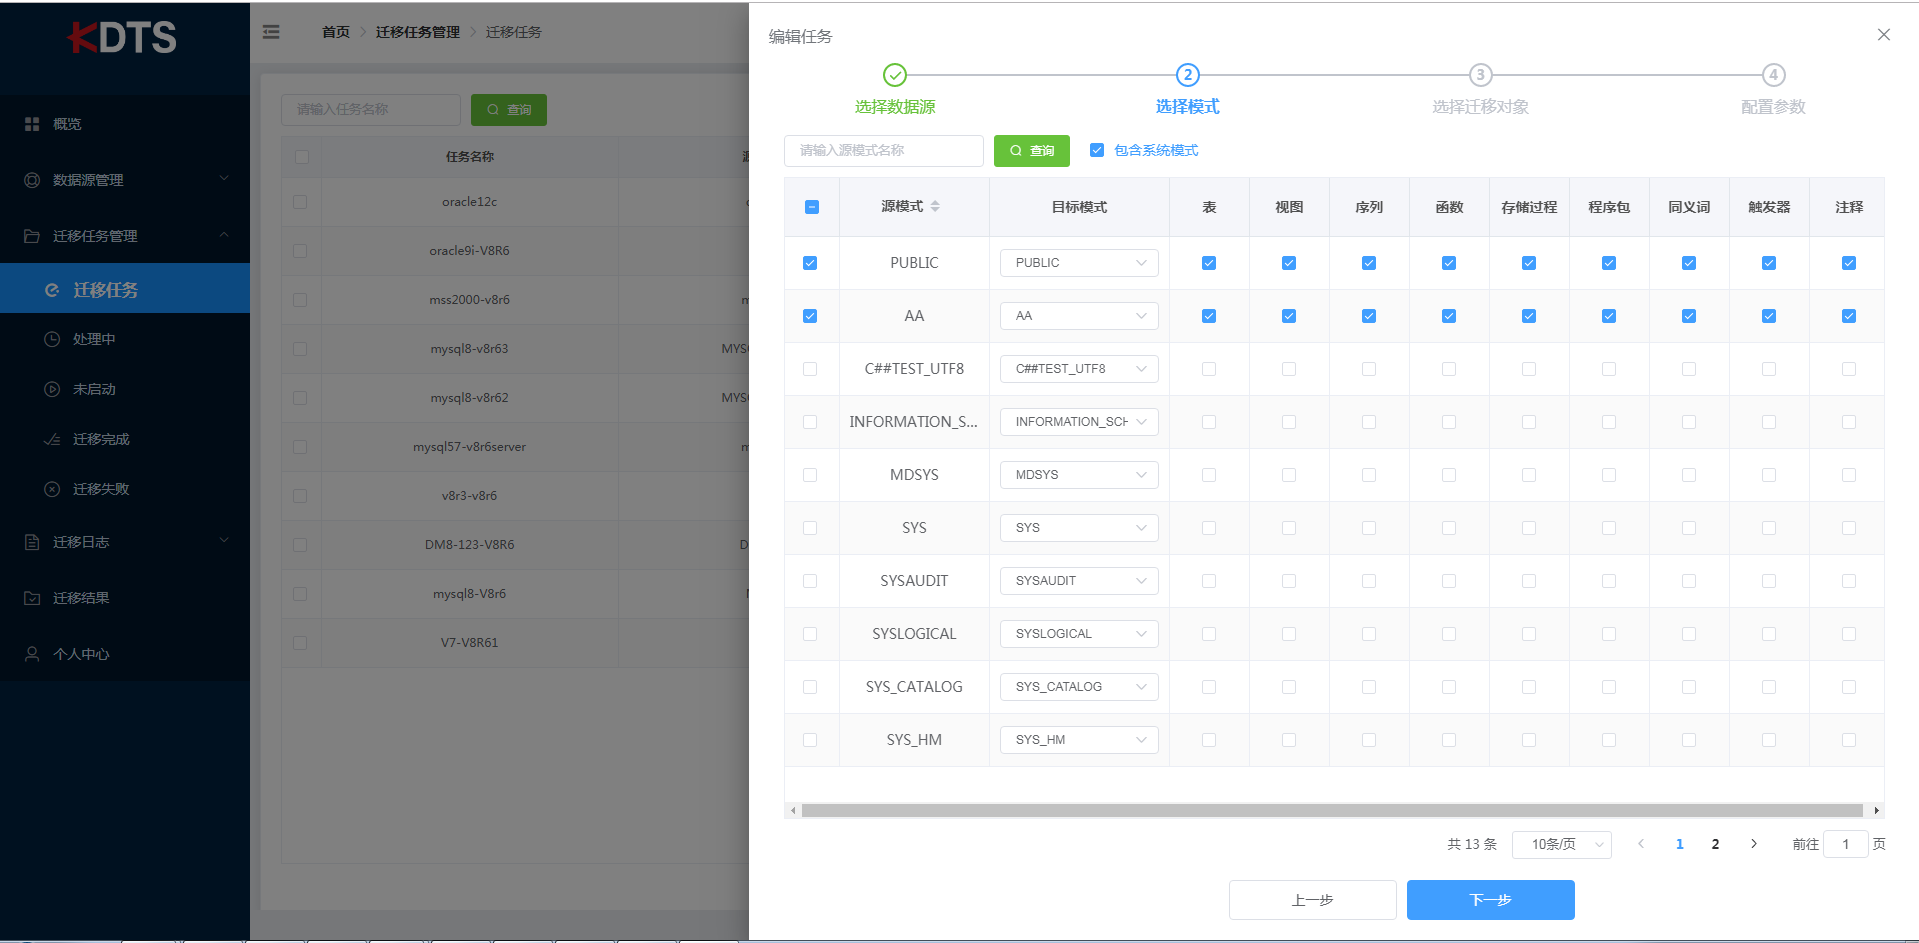Sort by 源模式 column arrows
This screenshot has height=943, width=1919.
point(935,206)
